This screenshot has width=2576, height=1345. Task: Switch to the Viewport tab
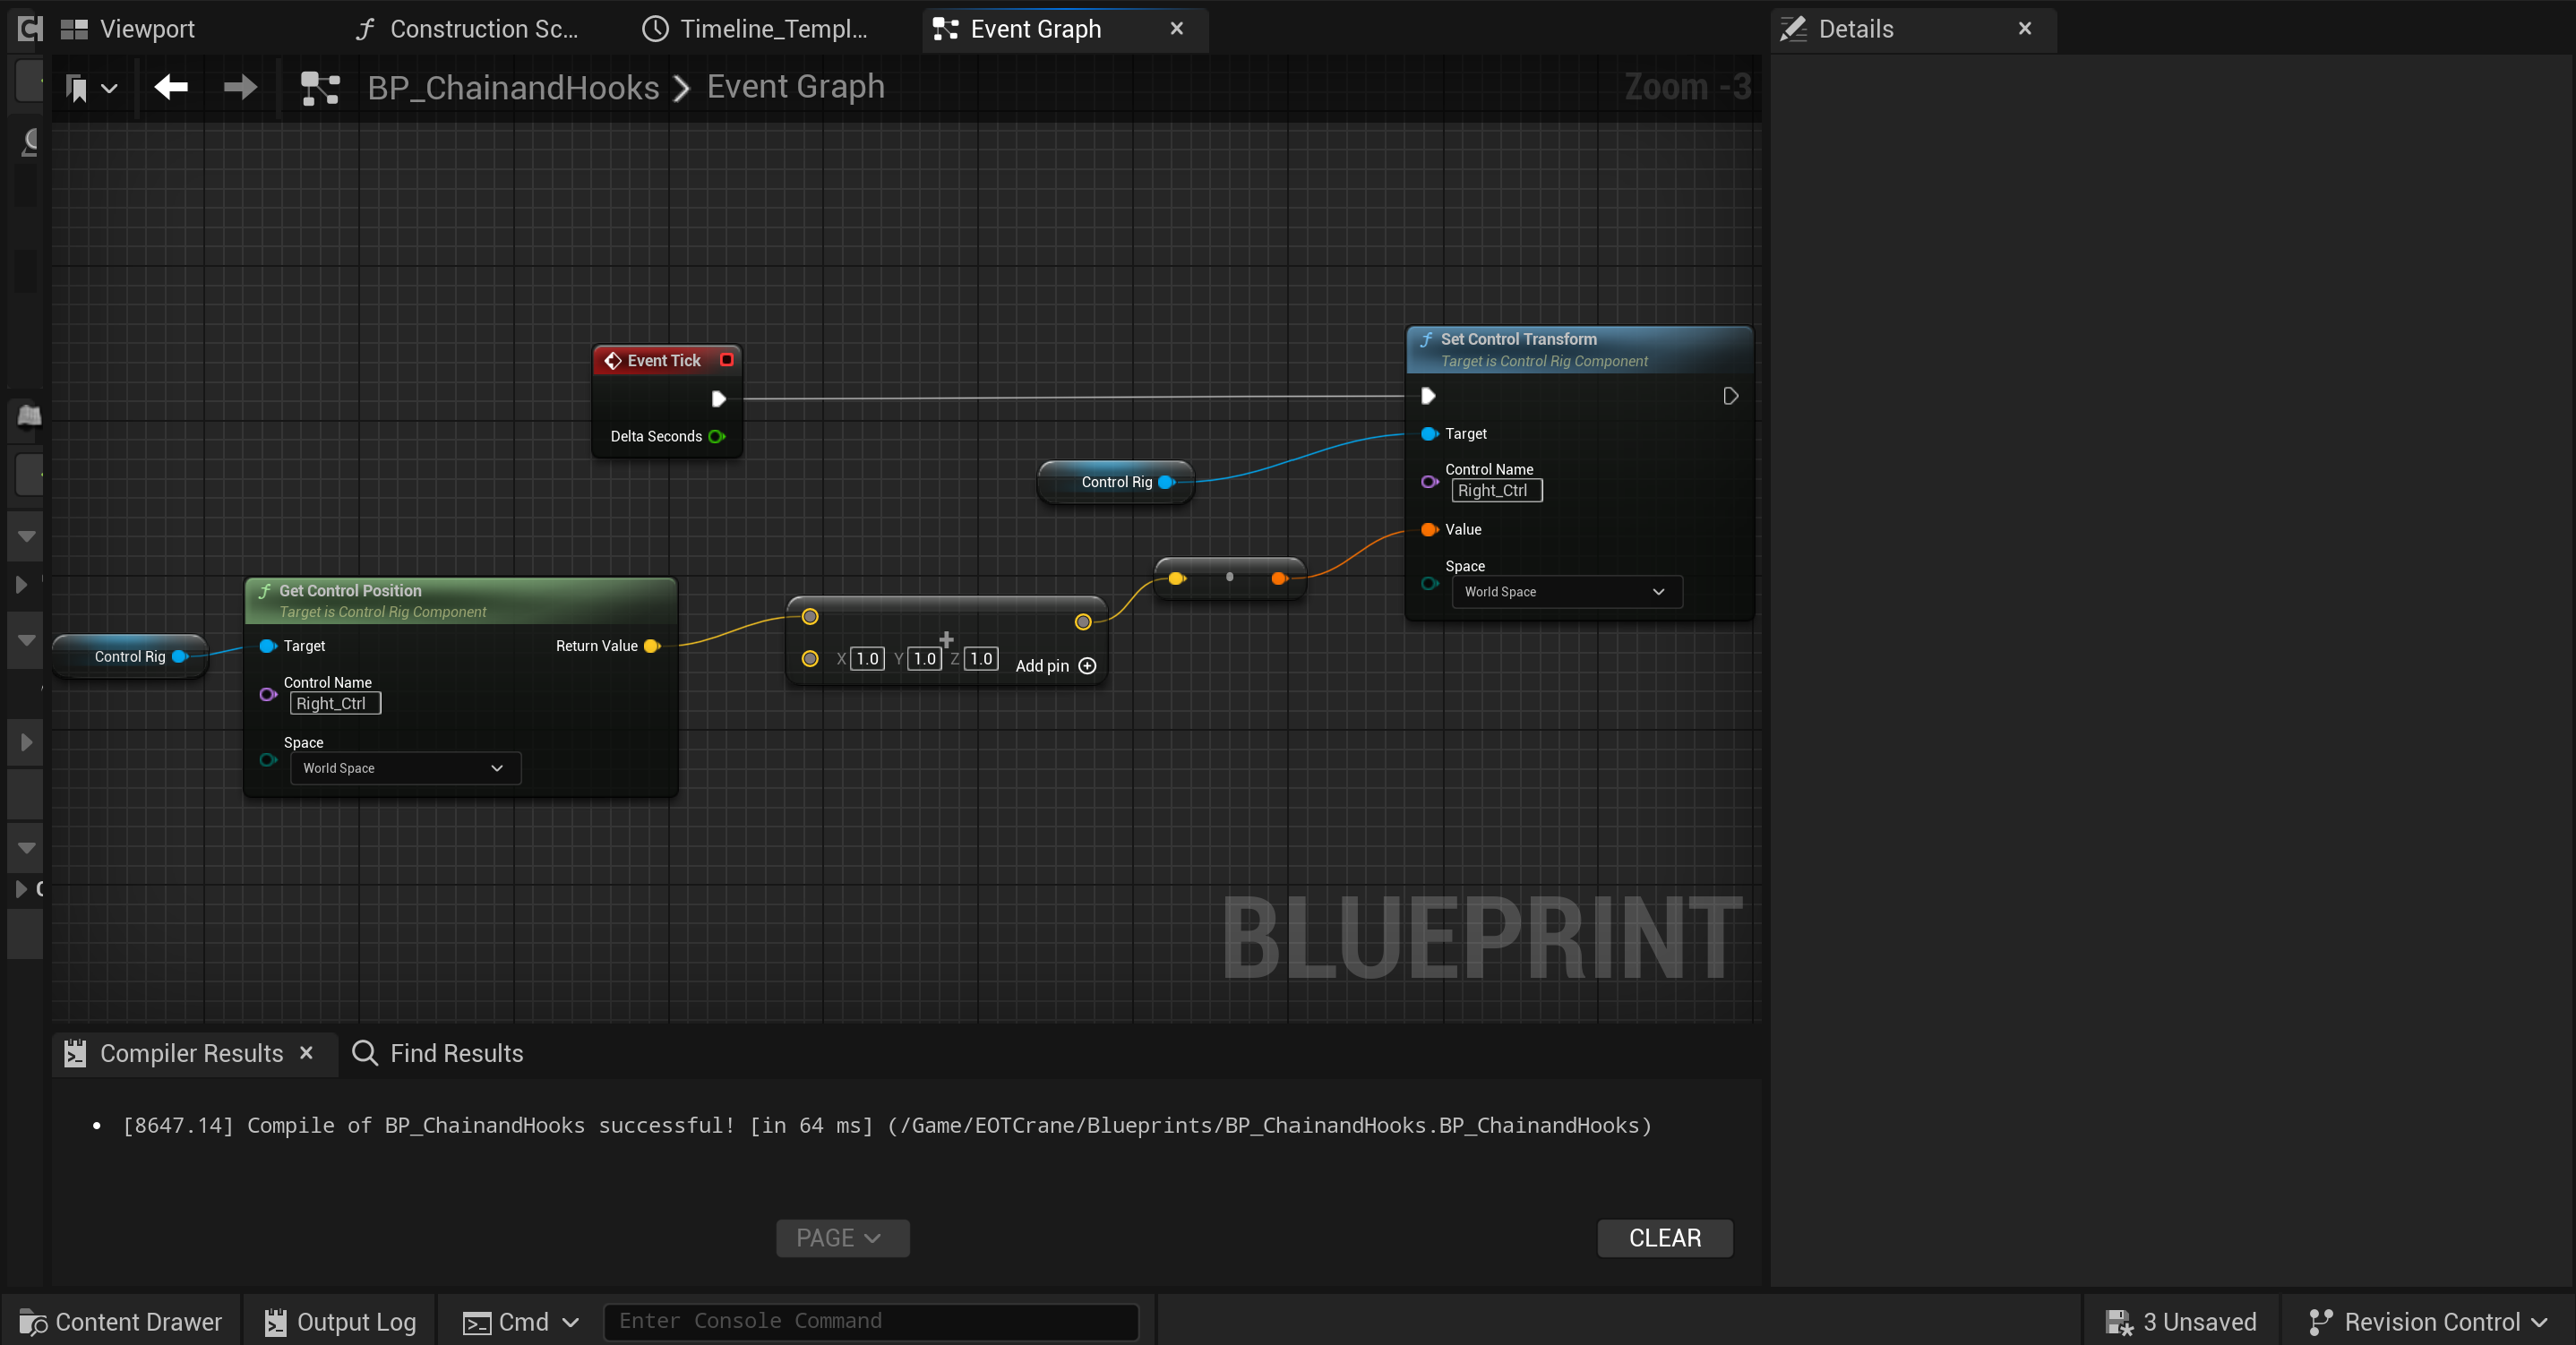tap(147, 28)
